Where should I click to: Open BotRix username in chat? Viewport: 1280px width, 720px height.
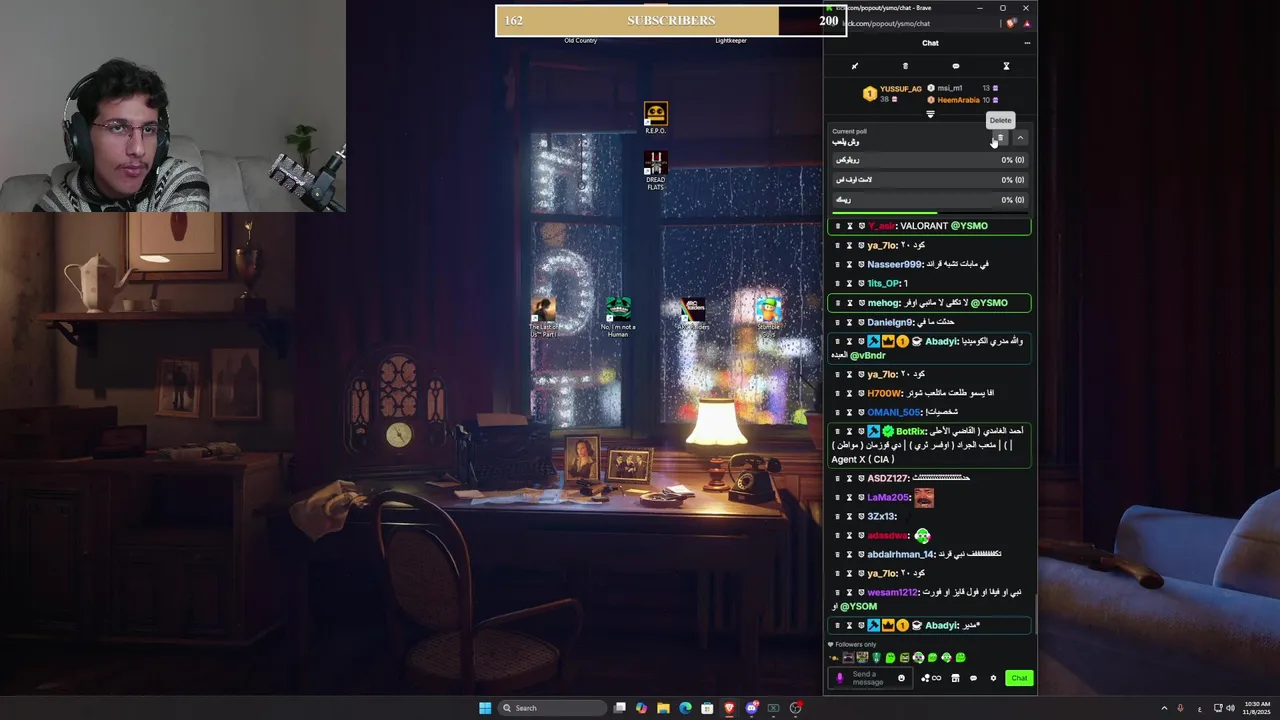point(911,431)
